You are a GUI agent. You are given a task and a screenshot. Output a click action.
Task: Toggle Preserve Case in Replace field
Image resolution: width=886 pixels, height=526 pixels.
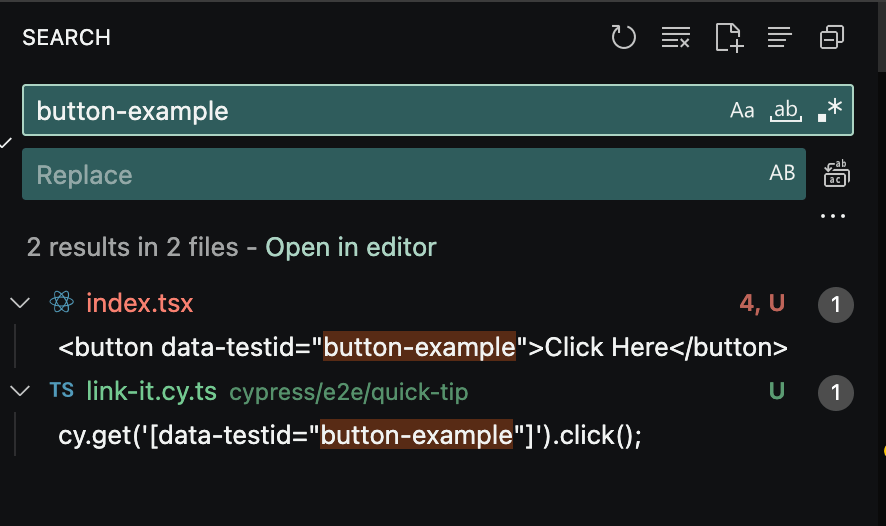(782, 174)
